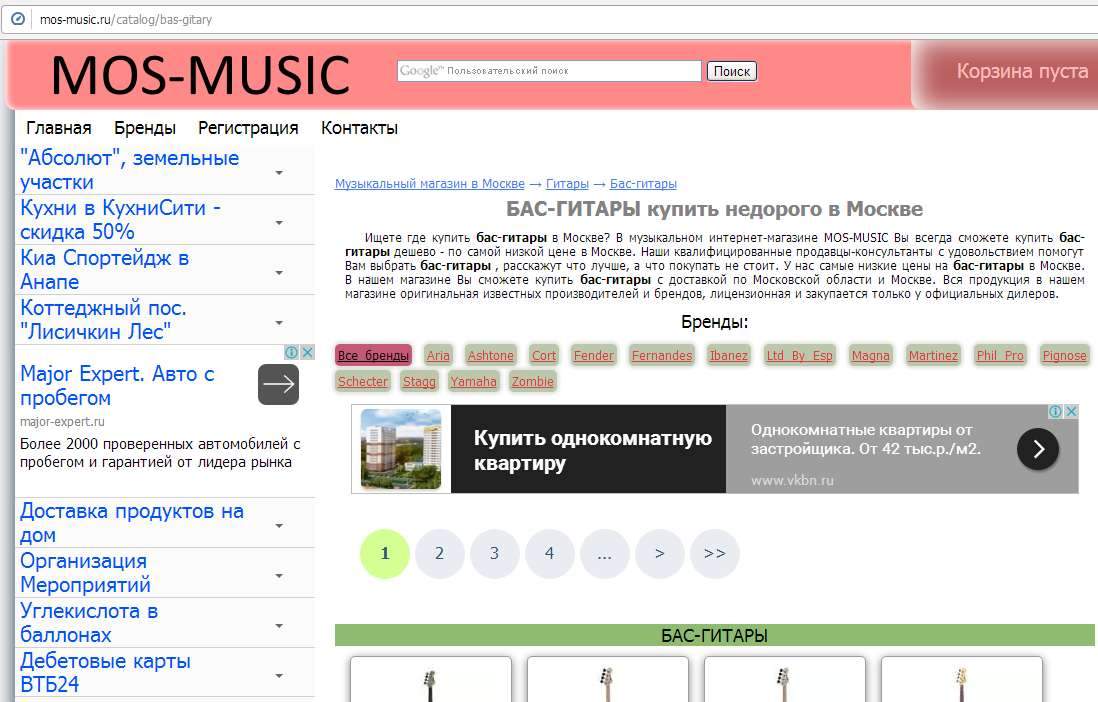Follow Музыкальный магазин в Москве breadcrumb
This screenshot has width=1098, height=702.
[x=429, y=184]
